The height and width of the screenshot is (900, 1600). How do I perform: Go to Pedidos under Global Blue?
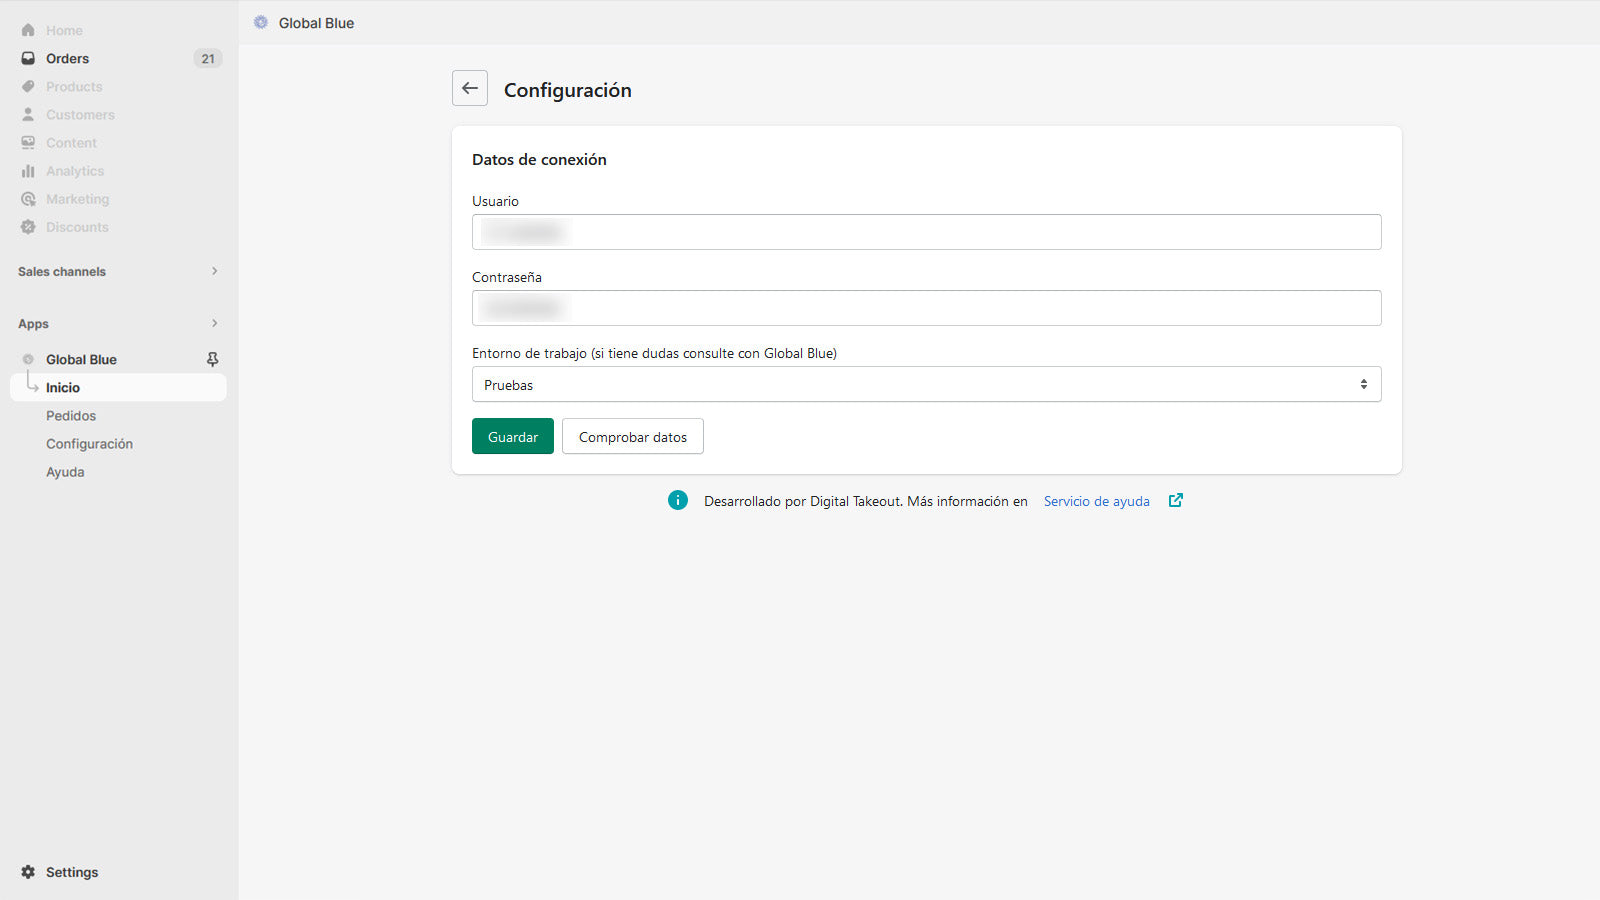pyautogui.click(x=71, y=416)
